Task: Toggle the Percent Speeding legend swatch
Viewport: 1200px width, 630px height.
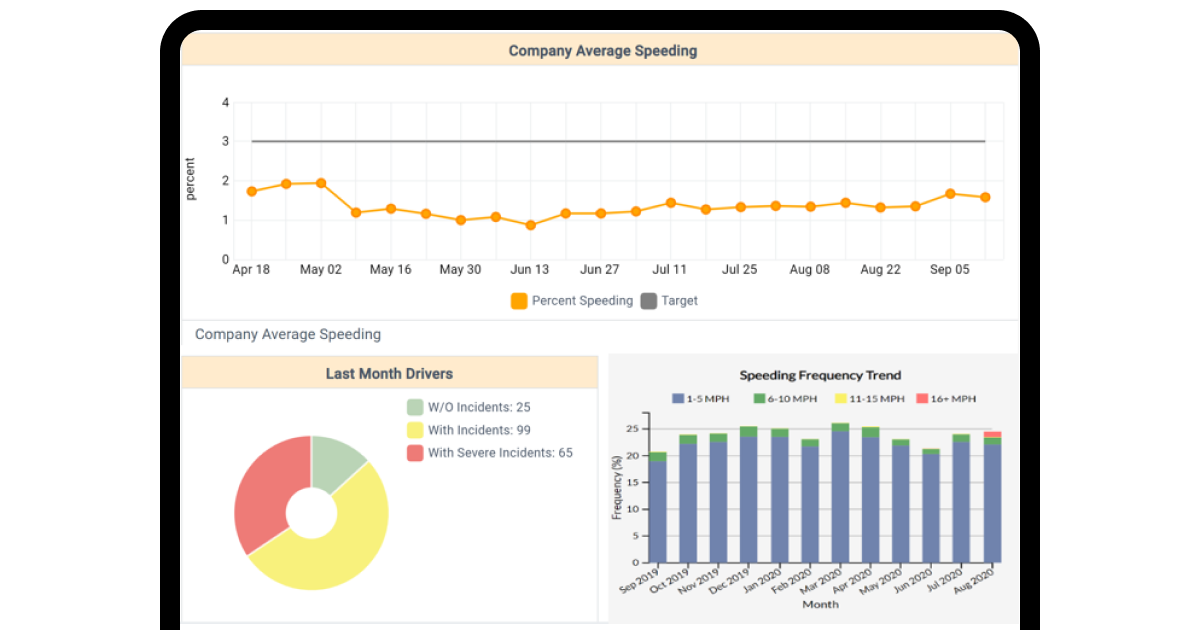Action: pos(519,301)
